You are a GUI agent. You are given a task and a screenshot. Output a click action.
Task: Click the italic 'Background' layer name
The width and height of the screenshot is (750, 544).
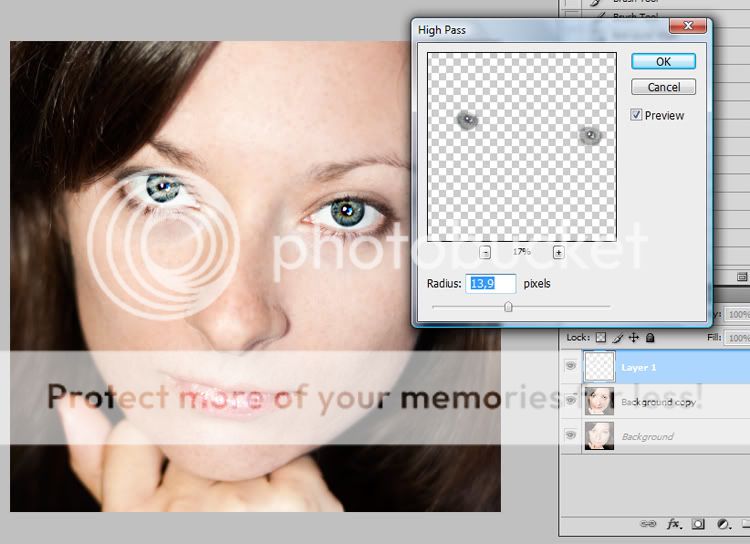647,436
